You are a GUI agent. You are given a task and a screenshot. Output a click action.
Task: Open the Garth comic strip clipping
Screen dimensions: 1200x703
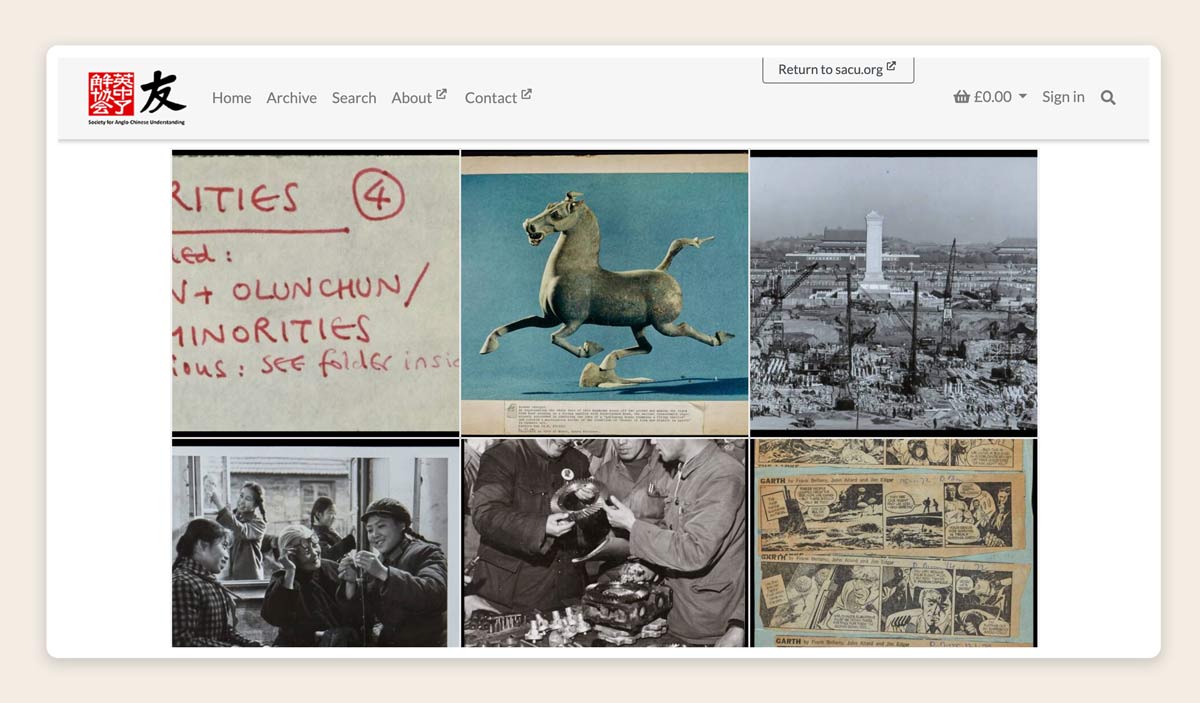point(893,542)
